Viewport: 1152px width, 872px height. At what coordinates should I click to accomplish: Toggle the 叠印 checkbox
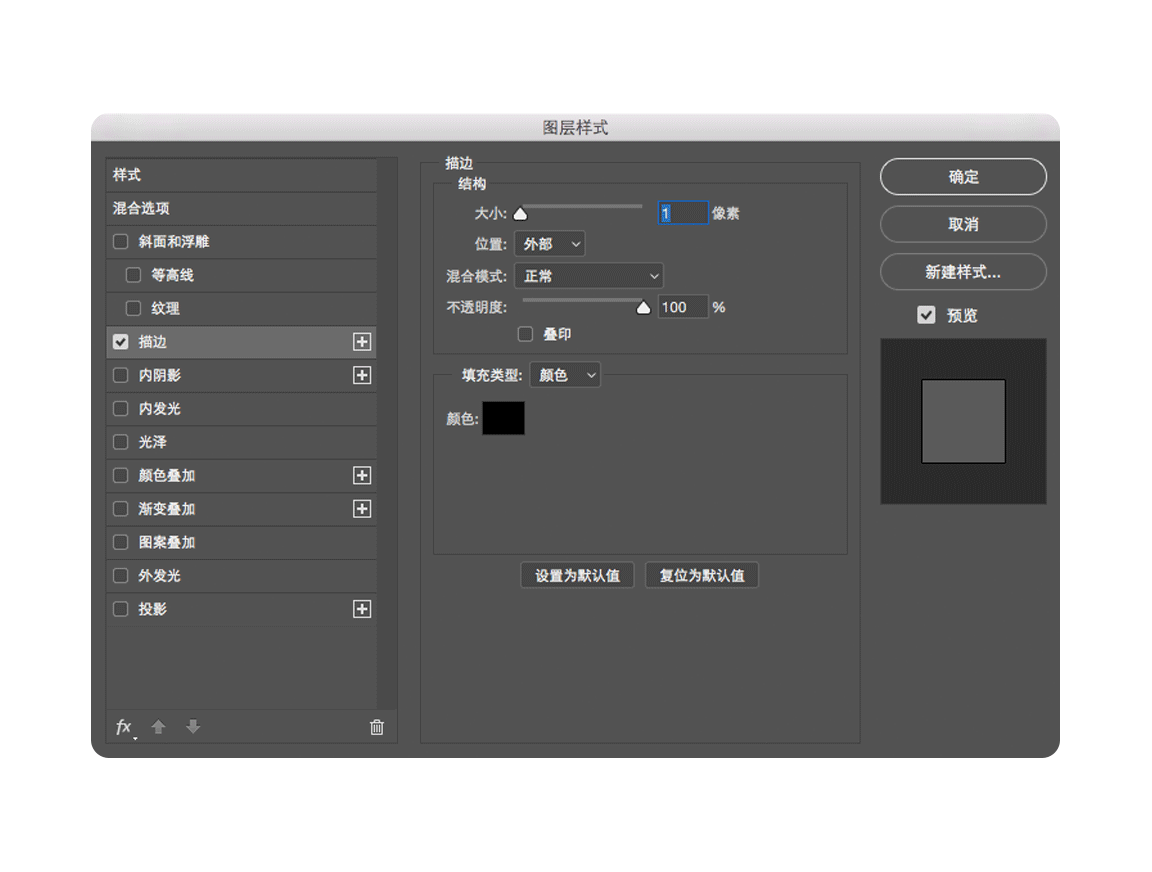point(525,334)
